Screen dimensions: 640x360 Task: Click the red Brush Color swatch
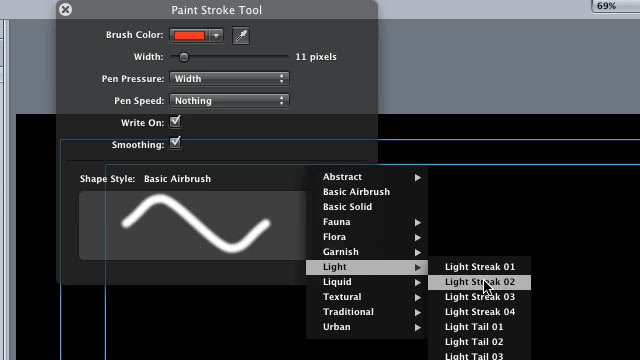pyautogui.click(x=189, y=36)
